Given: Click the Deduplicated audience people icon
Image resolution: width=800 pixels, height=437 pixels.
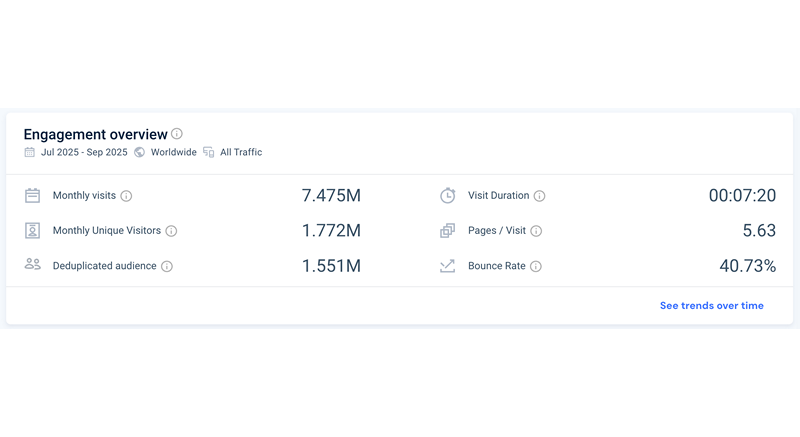Looking at the screenshot, I should (x=33, y=265).
